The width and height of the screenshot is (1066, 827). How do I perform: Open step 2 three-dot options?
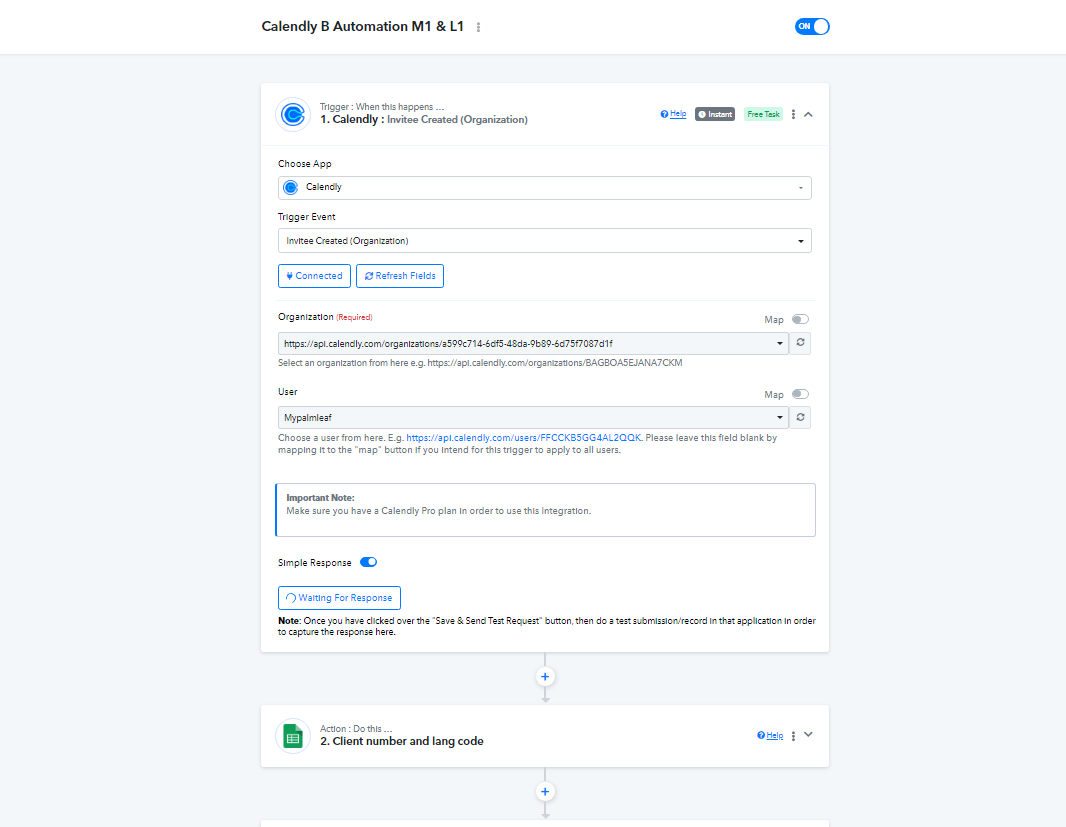(793, 736)
